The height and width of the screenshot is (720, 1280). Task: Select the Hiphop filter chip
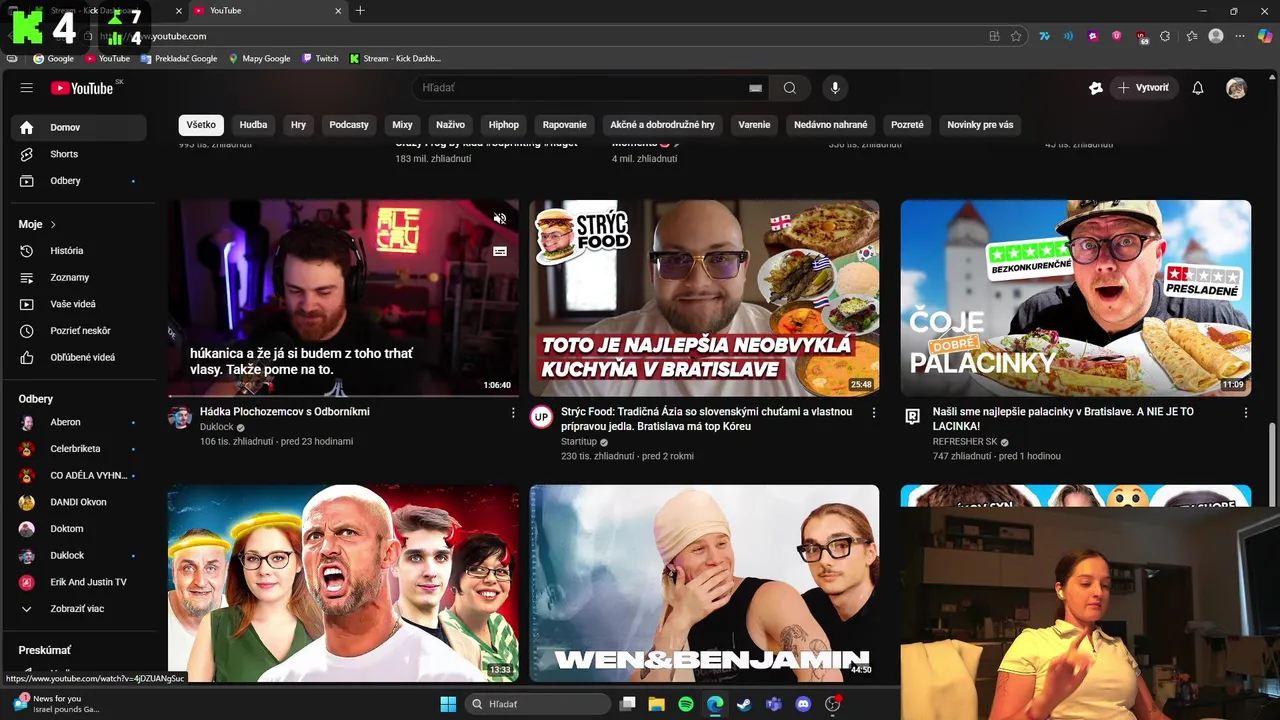click(x=504, y=125)
